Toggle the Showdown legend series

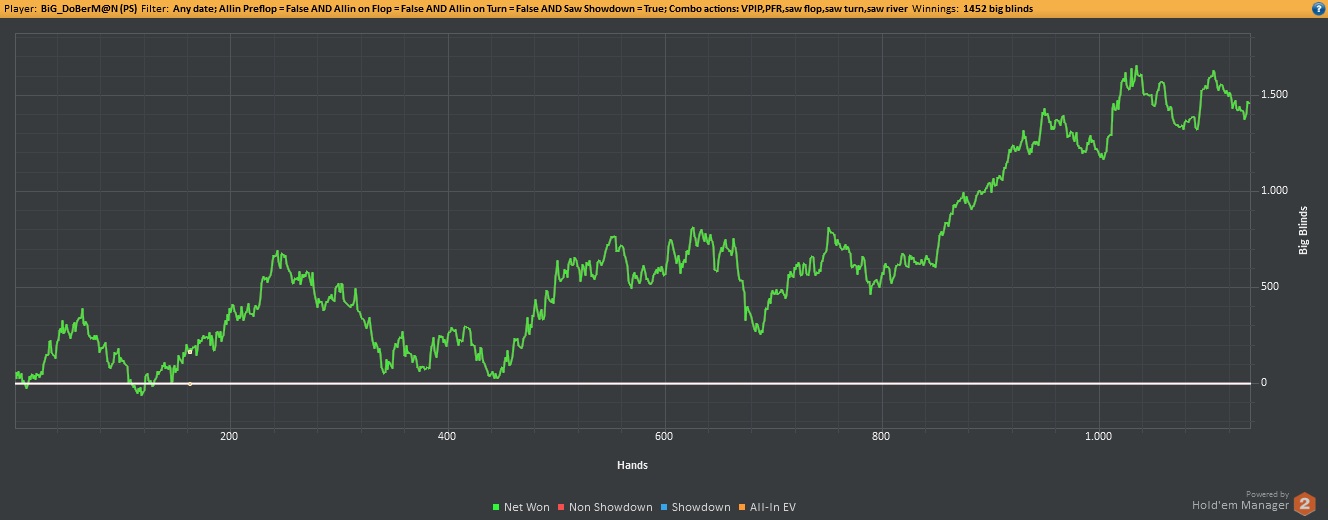click(701, 507)
